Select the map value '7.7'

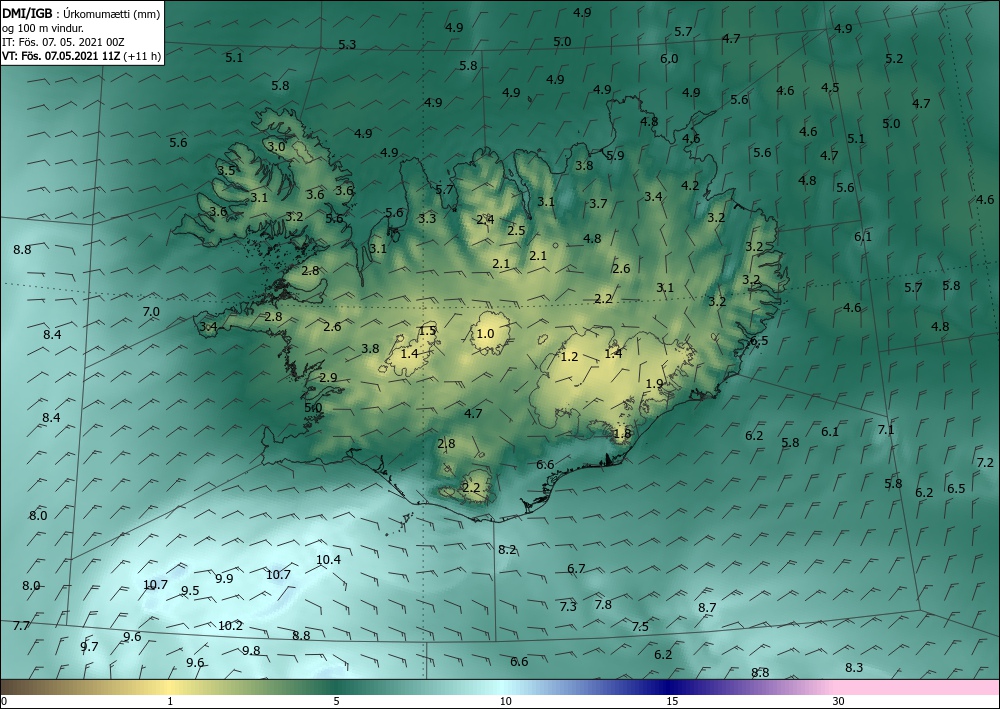pos(21,625)
